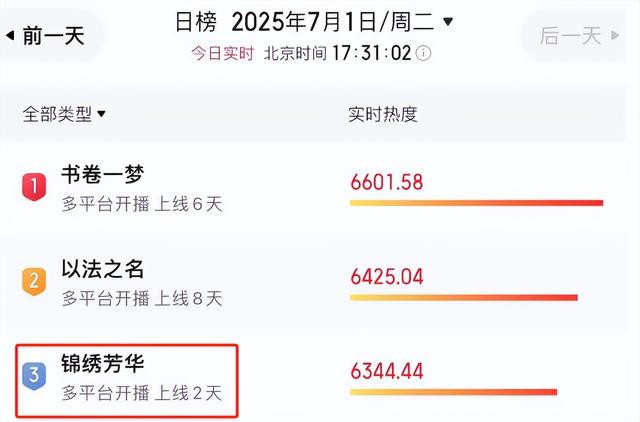Click the rank 1 red badge icon
640x422 pixels.
(34, 187)
